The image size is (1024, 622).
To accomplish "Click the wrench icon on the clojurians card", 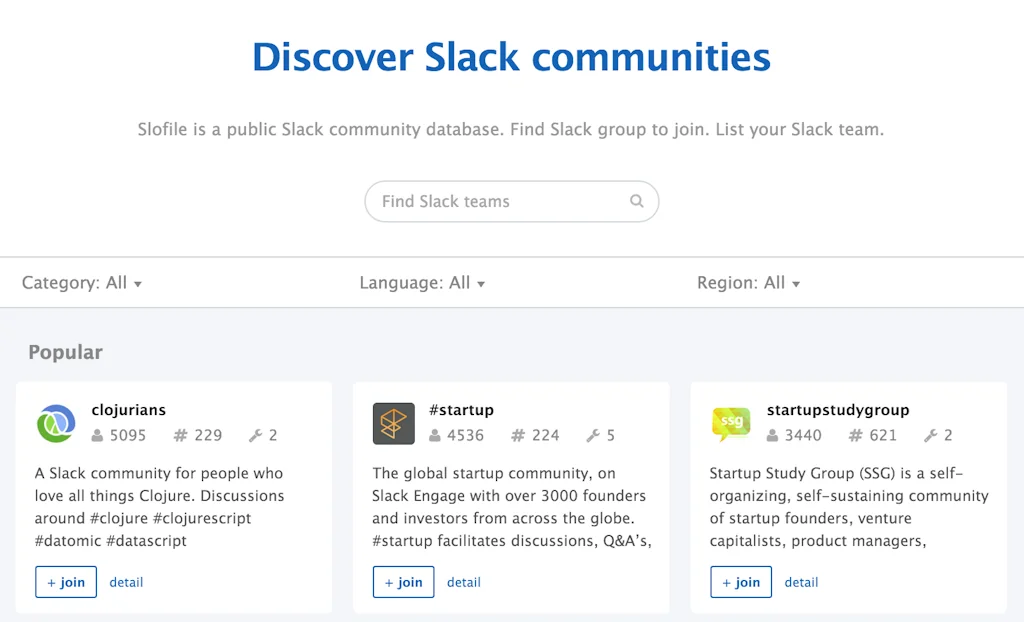I will tap(253, 435).
